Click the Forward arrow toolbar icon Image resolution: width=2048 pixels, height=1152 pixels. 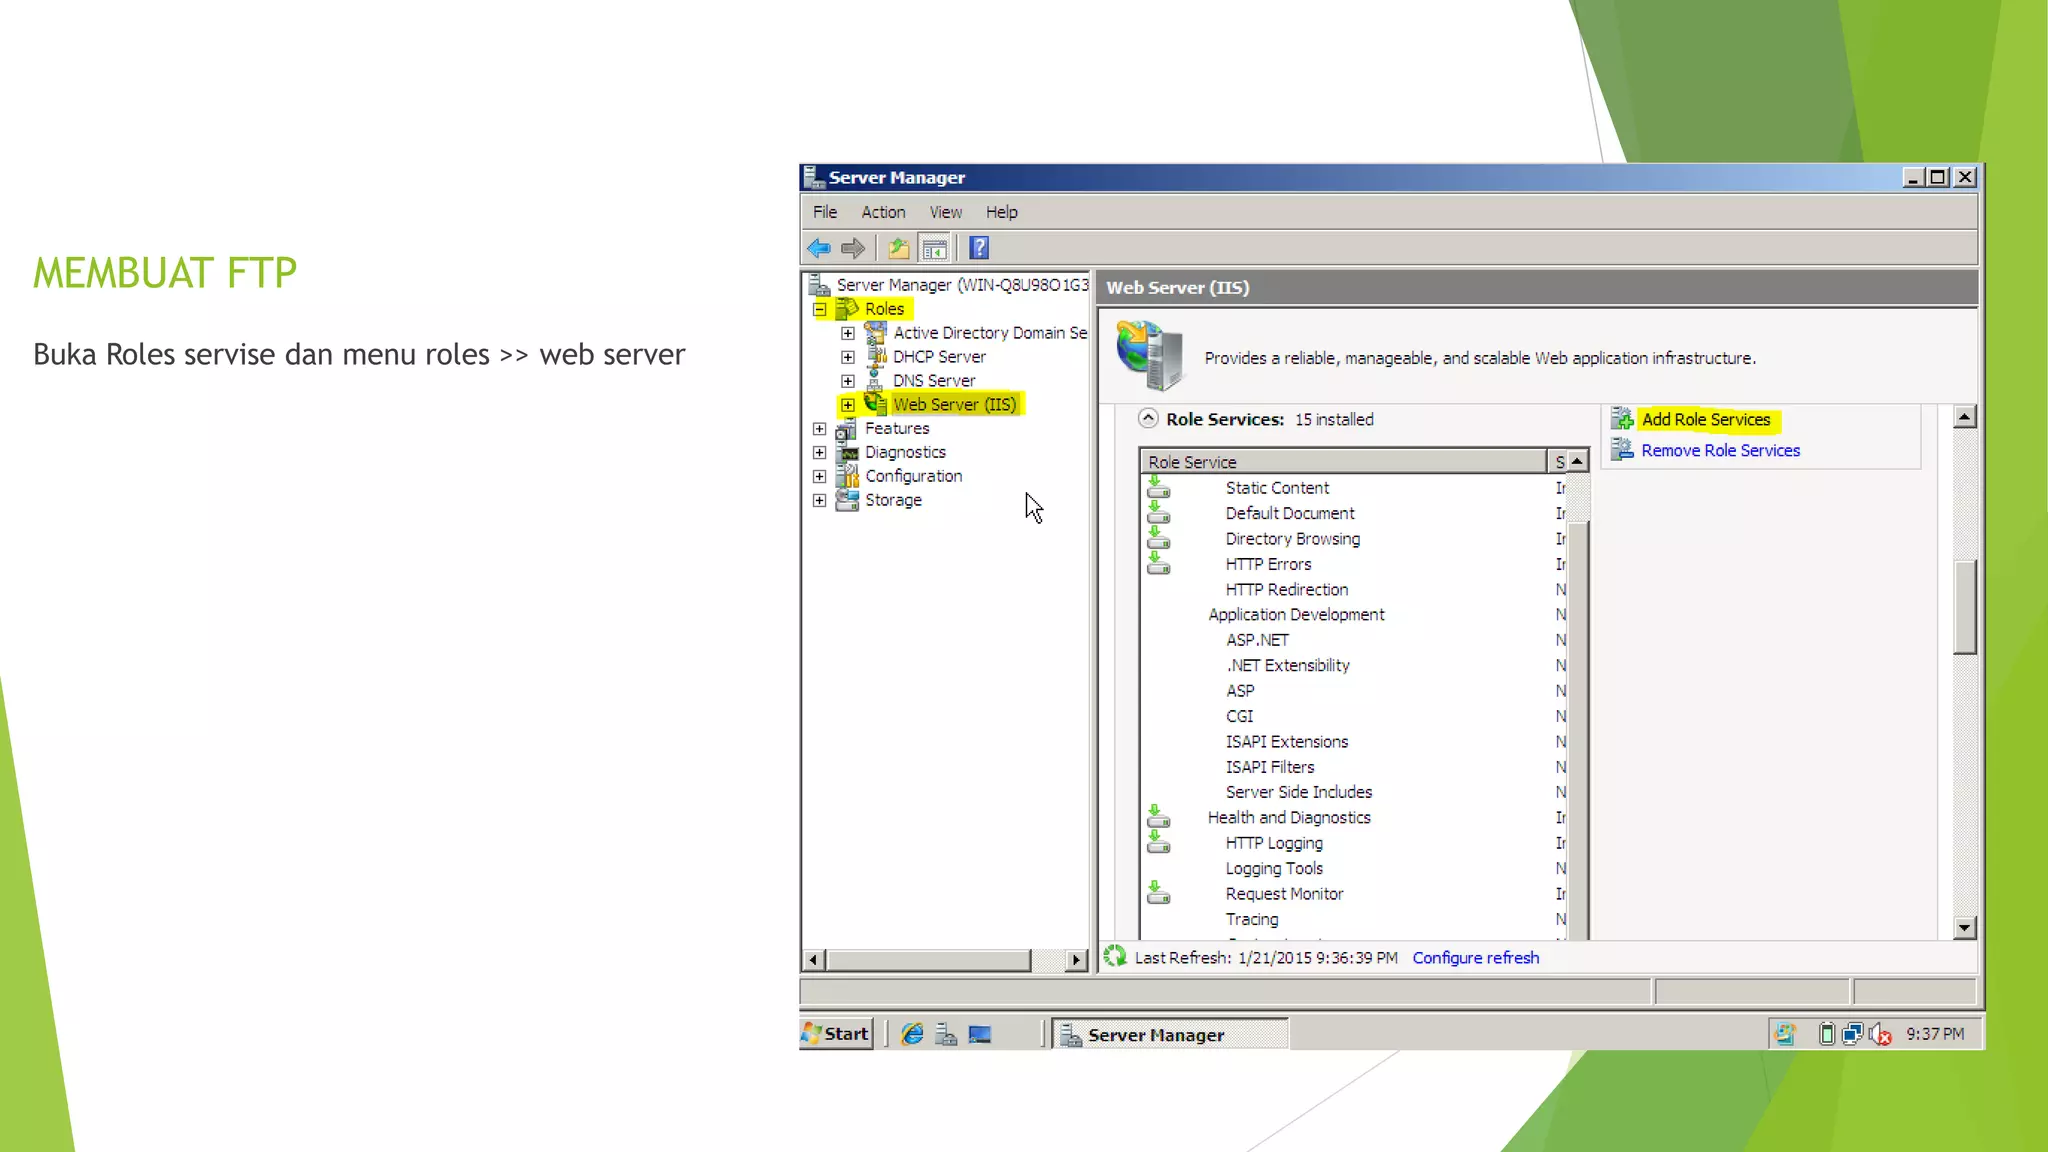(853, 248)
